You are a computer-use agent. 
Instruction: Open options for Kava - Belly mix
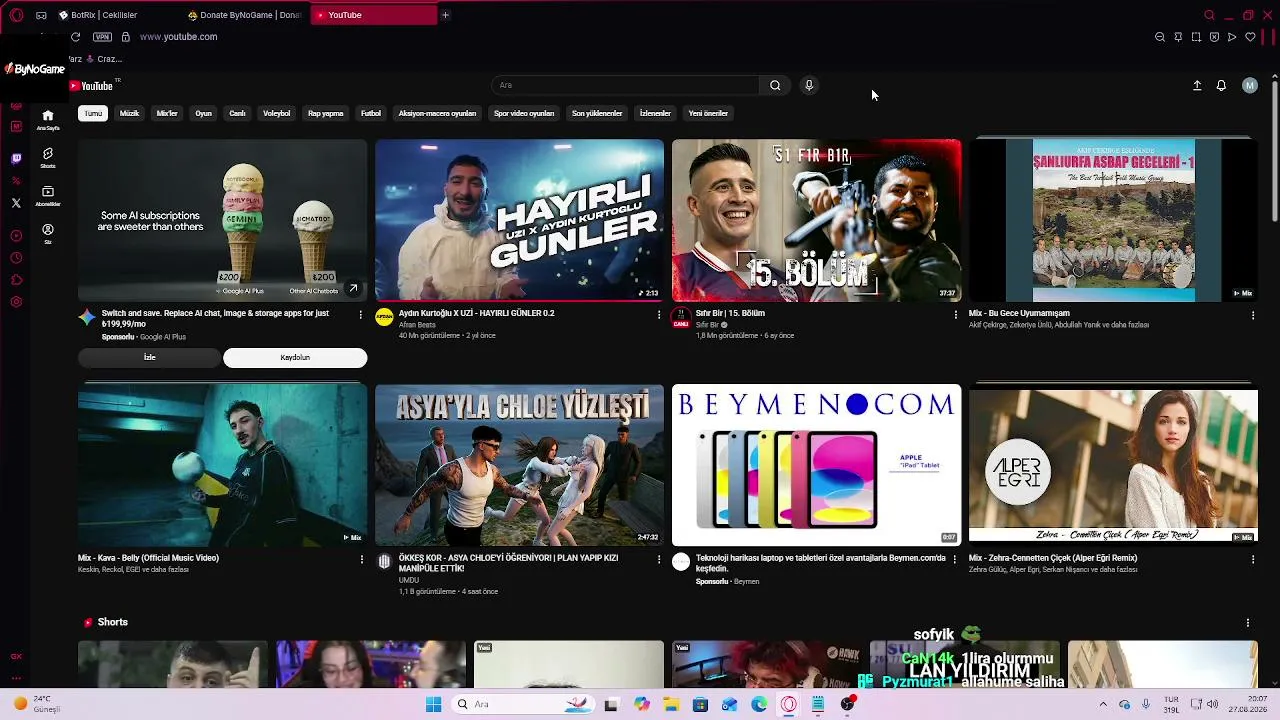(x=361, y=560)
